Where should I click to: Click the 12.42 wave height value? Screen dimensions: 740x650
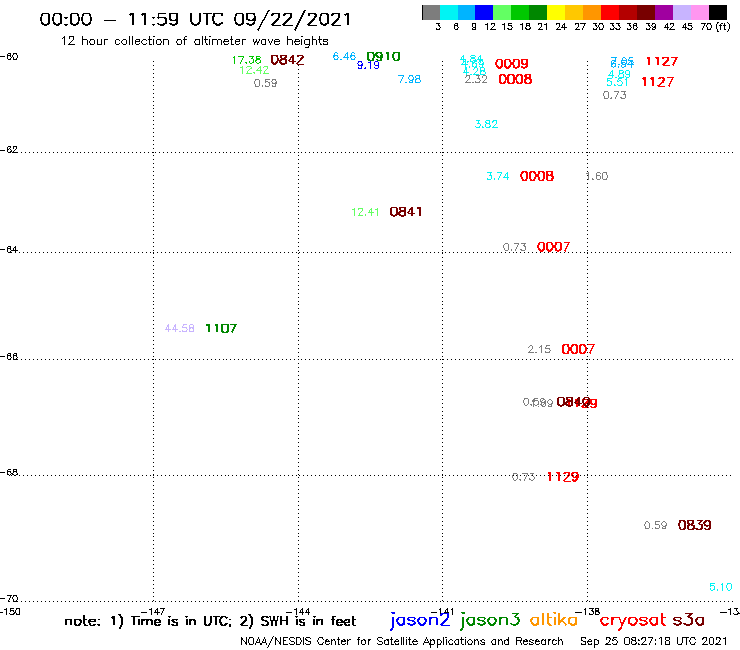pos(254,70)
